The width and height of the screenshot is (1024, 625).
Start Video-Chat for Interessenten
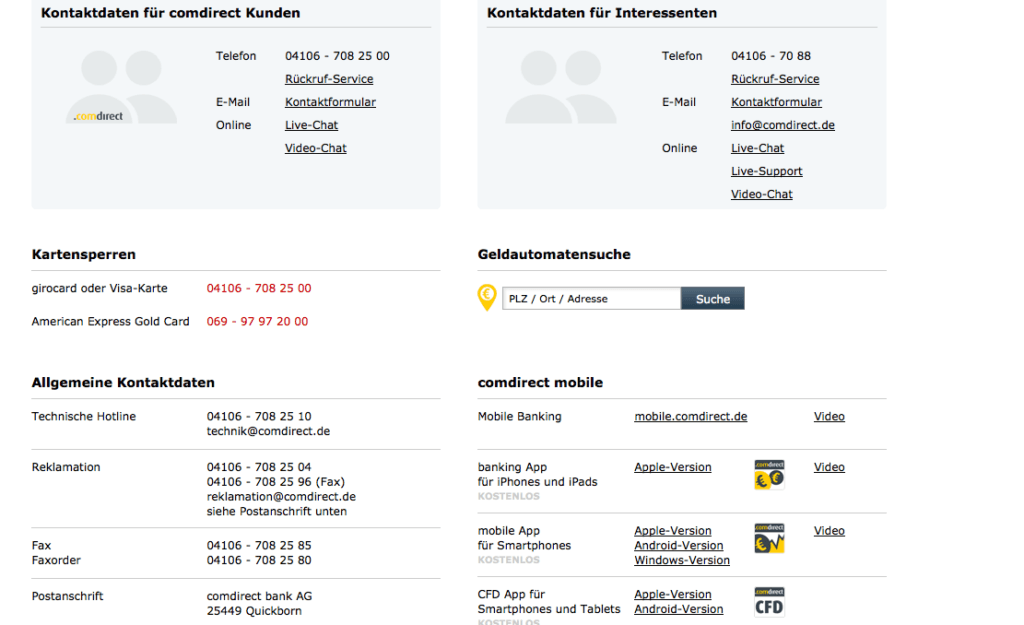point(761,194)
